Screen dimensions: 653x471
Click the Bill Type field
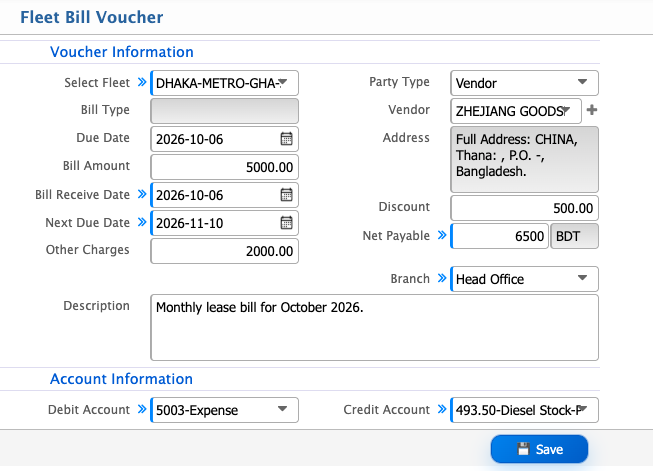pyautogui.click(x=224, y=111)
